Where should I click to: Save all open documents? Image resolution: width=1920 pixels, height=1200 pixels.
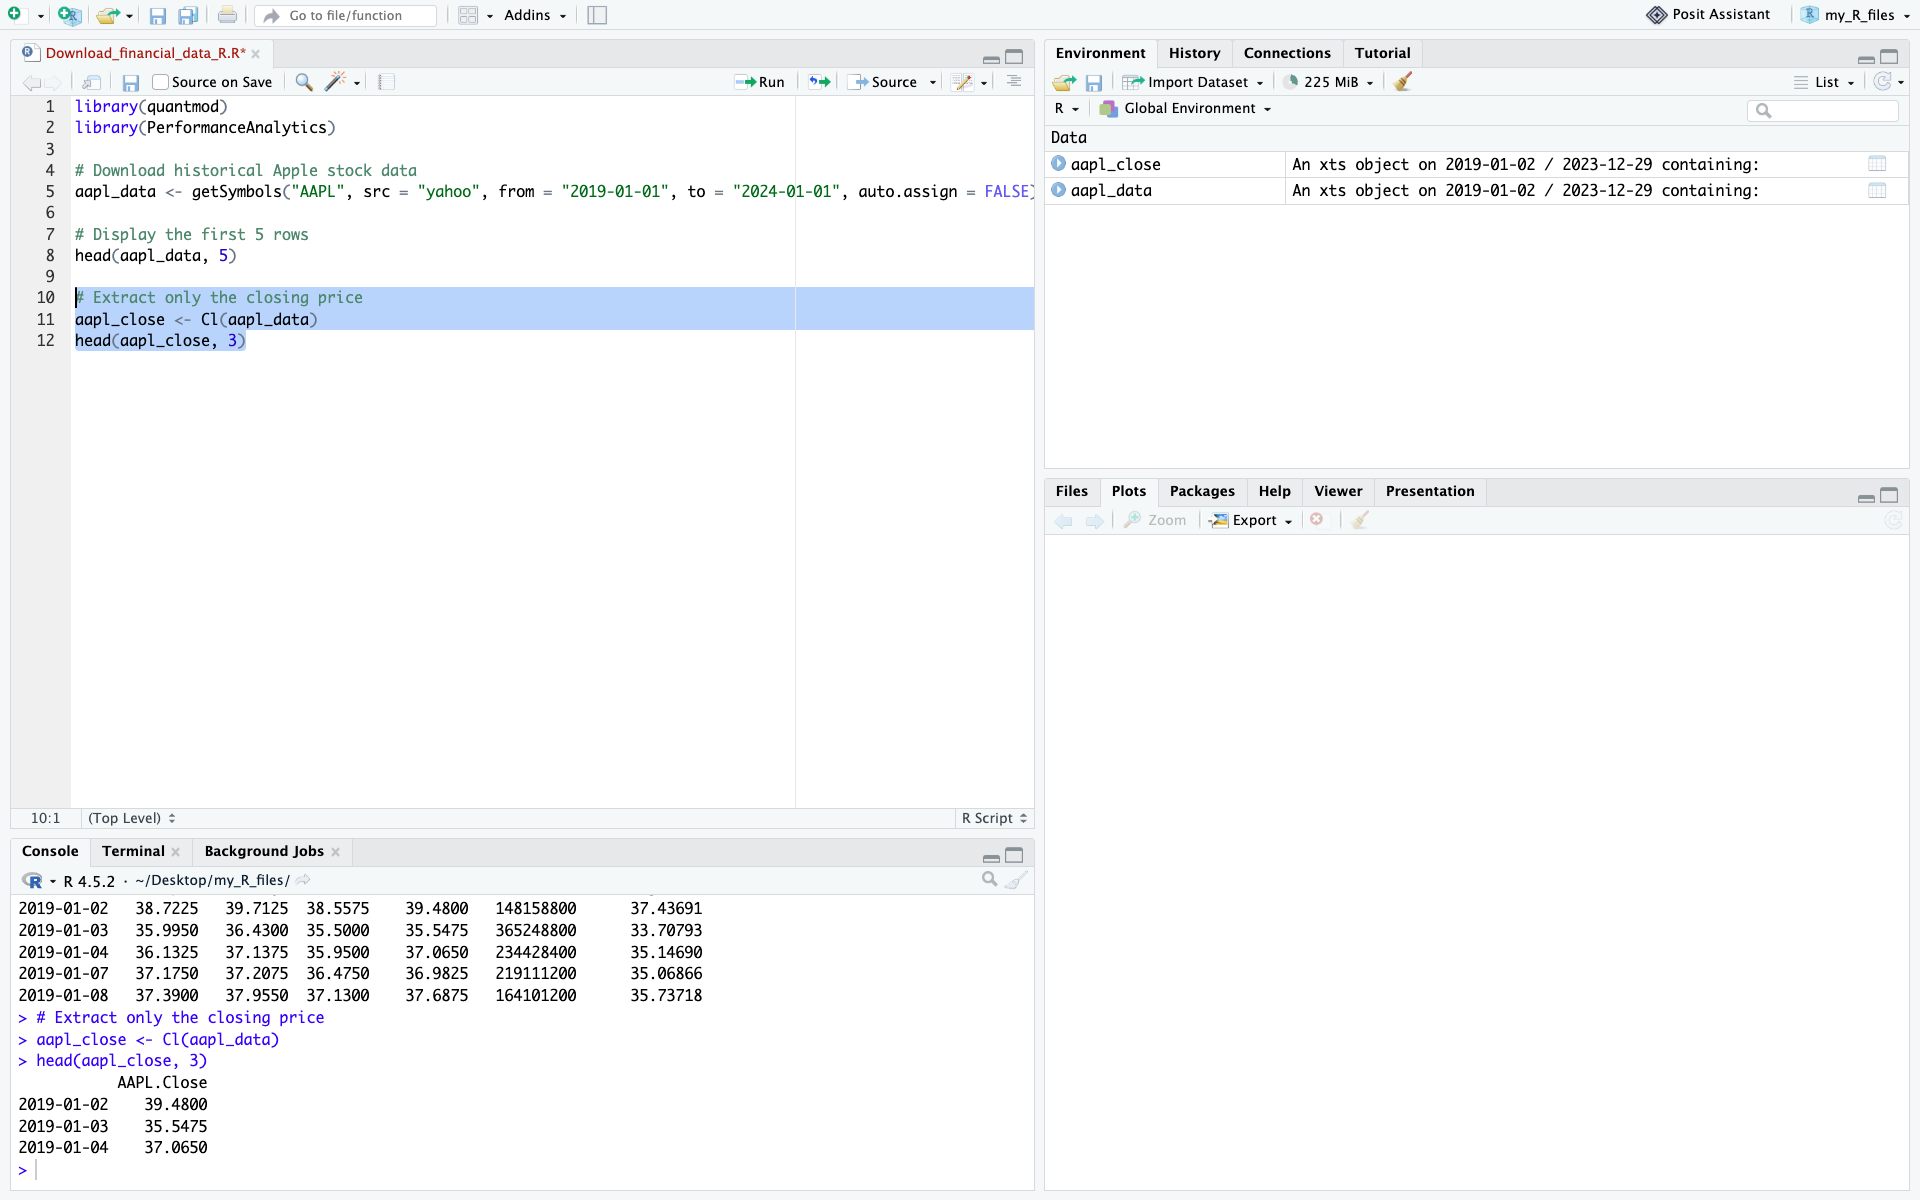(x=188, y=15)
